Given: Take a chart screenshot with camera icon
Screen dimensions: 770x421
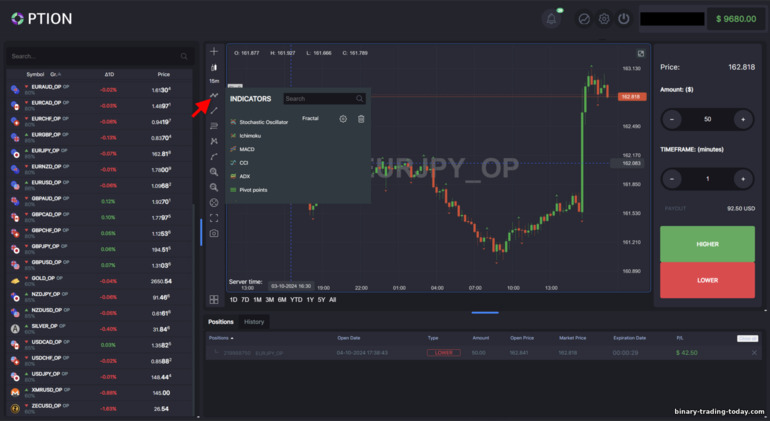Looking at the screenshot, I should 214,233.
